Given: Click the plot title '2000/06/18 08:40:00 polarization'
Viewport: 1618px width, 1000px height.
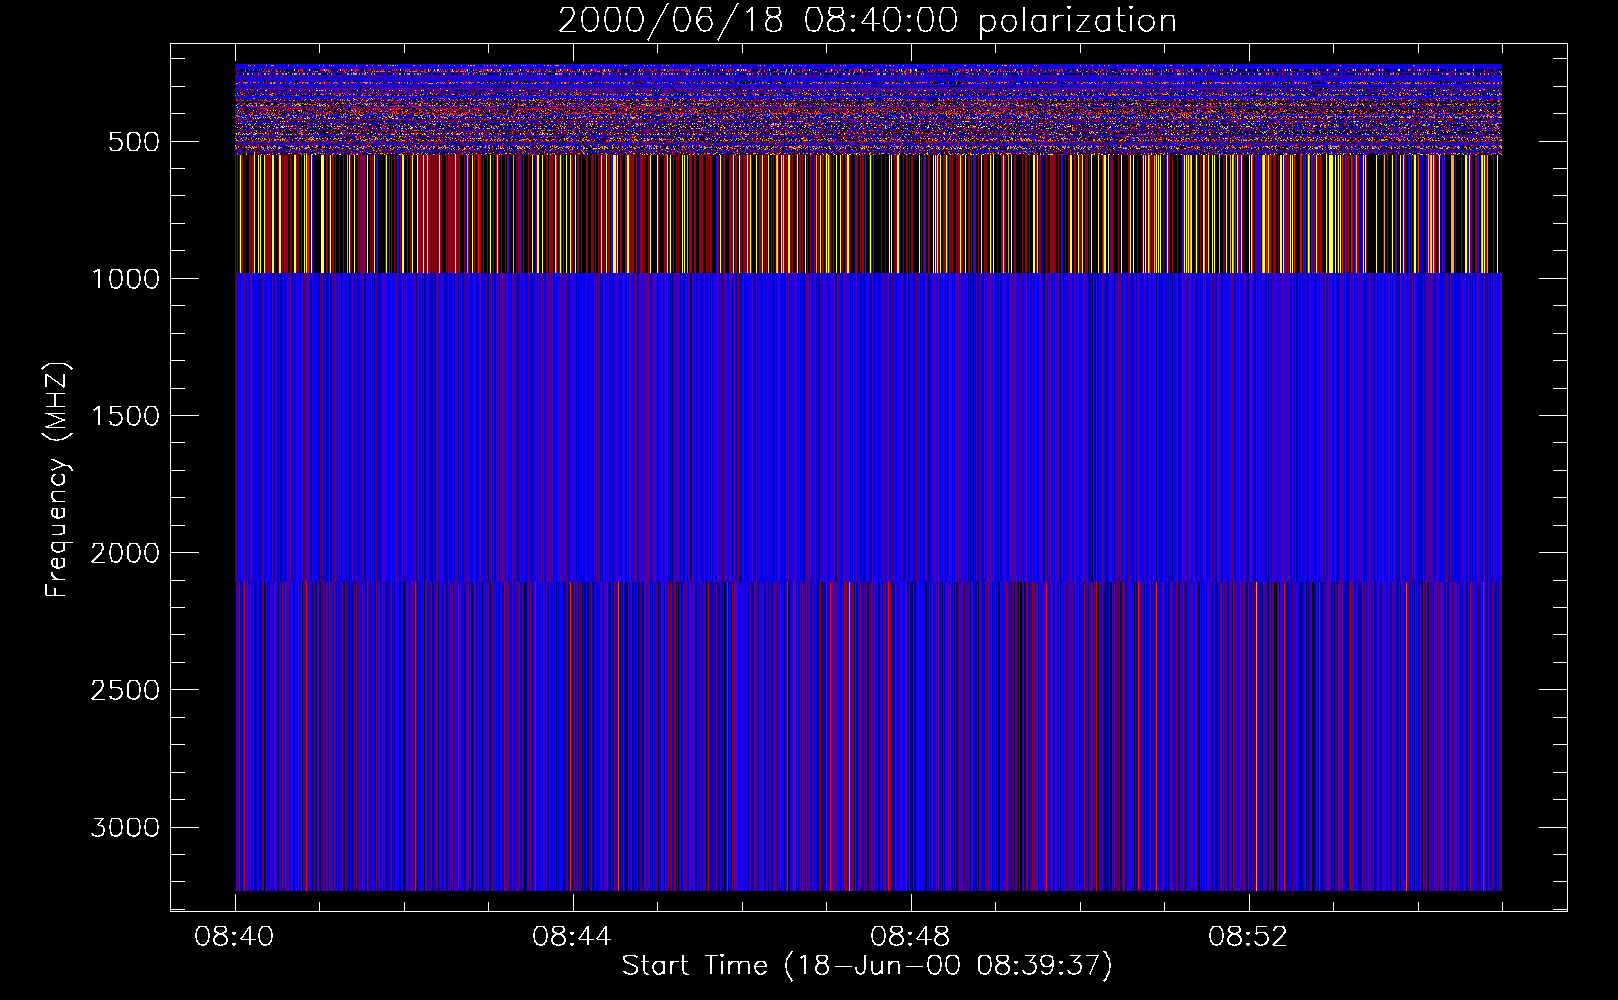Looking at the screenshot, I should click(867, 21).
